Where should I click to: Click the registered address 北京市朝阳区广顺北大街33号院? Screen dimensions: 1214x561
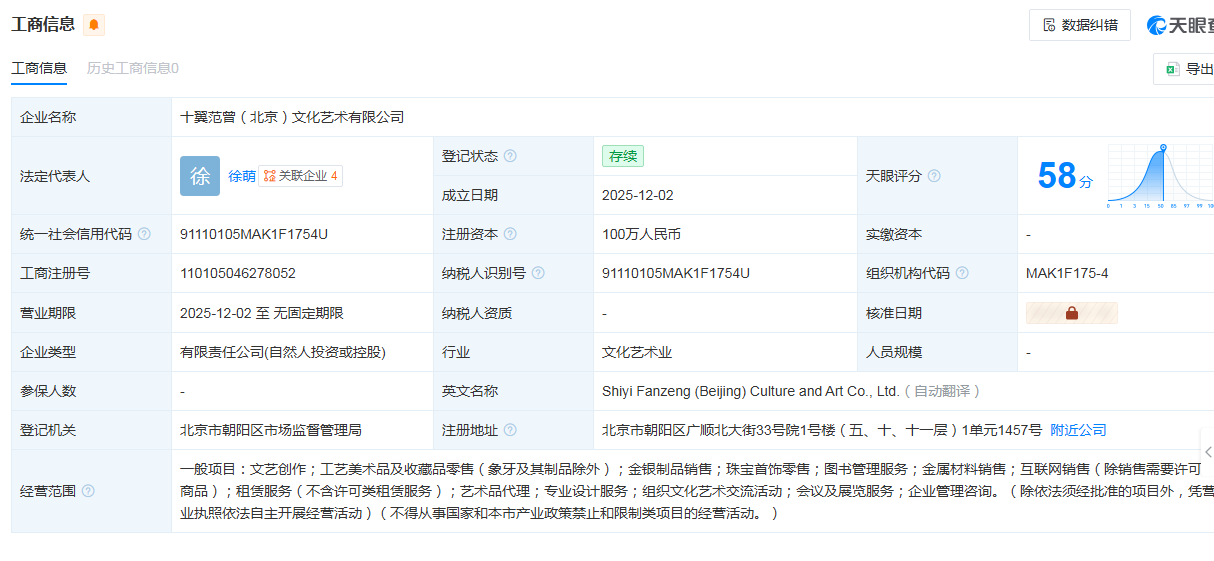click(x=822, y=430)
